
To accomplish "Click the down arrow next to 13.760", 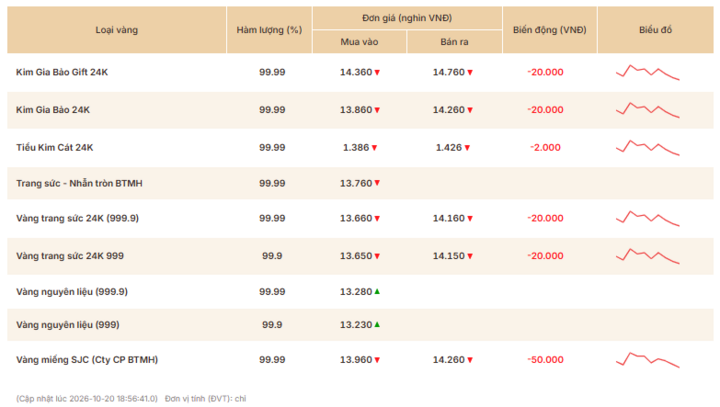I will [x=377, y=183].
